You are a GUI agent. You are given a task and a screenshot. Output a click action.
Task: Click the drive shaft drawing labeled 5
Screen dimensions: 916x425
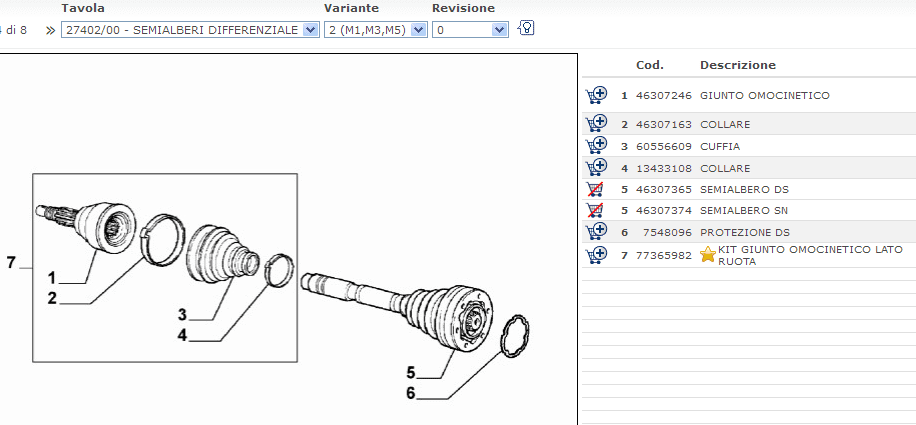[397, 312]
